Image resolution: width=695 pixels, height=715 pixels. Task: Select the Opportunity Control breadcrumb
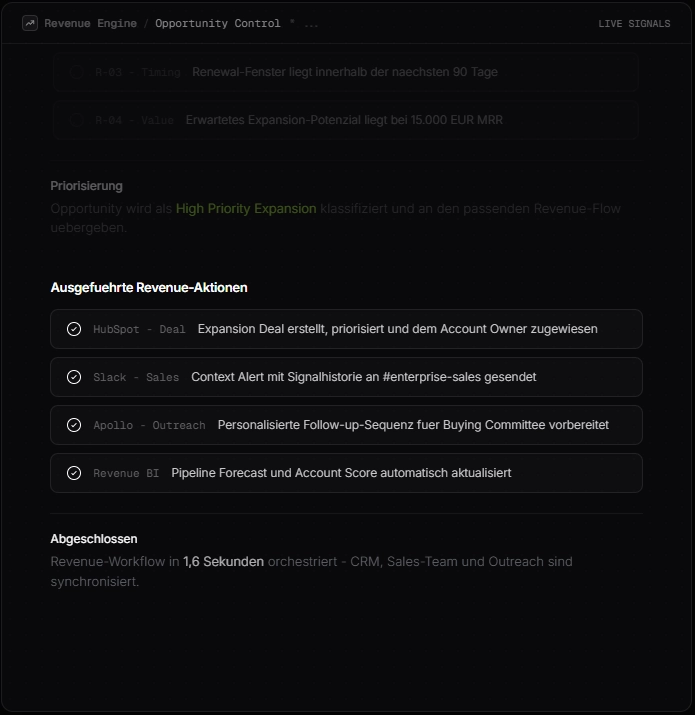click(218, 23)
